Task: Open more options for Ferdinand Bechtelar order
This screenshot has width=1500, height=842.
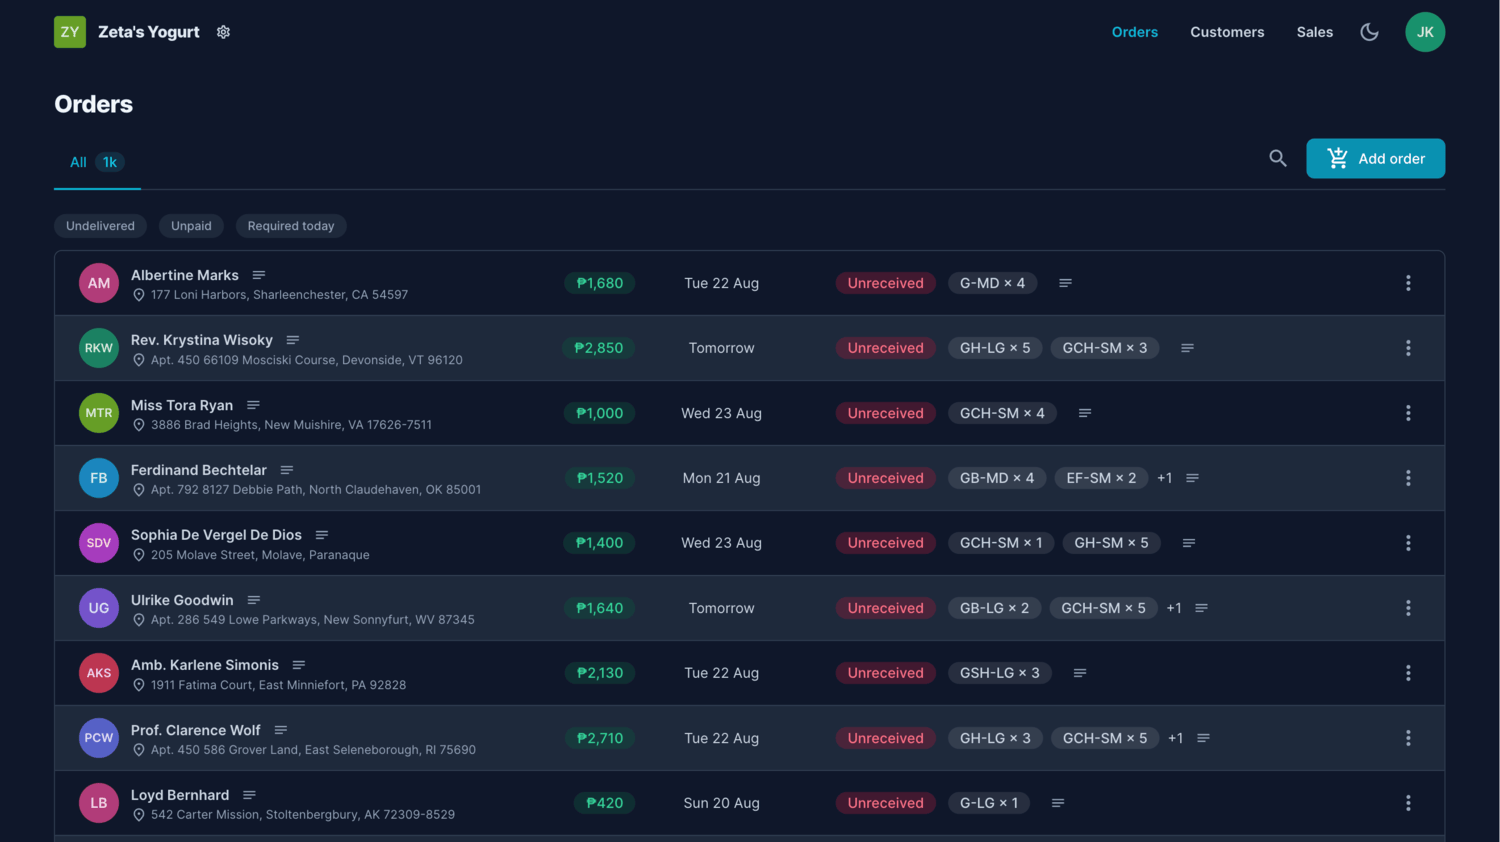Action: [x=1408, y=478]
